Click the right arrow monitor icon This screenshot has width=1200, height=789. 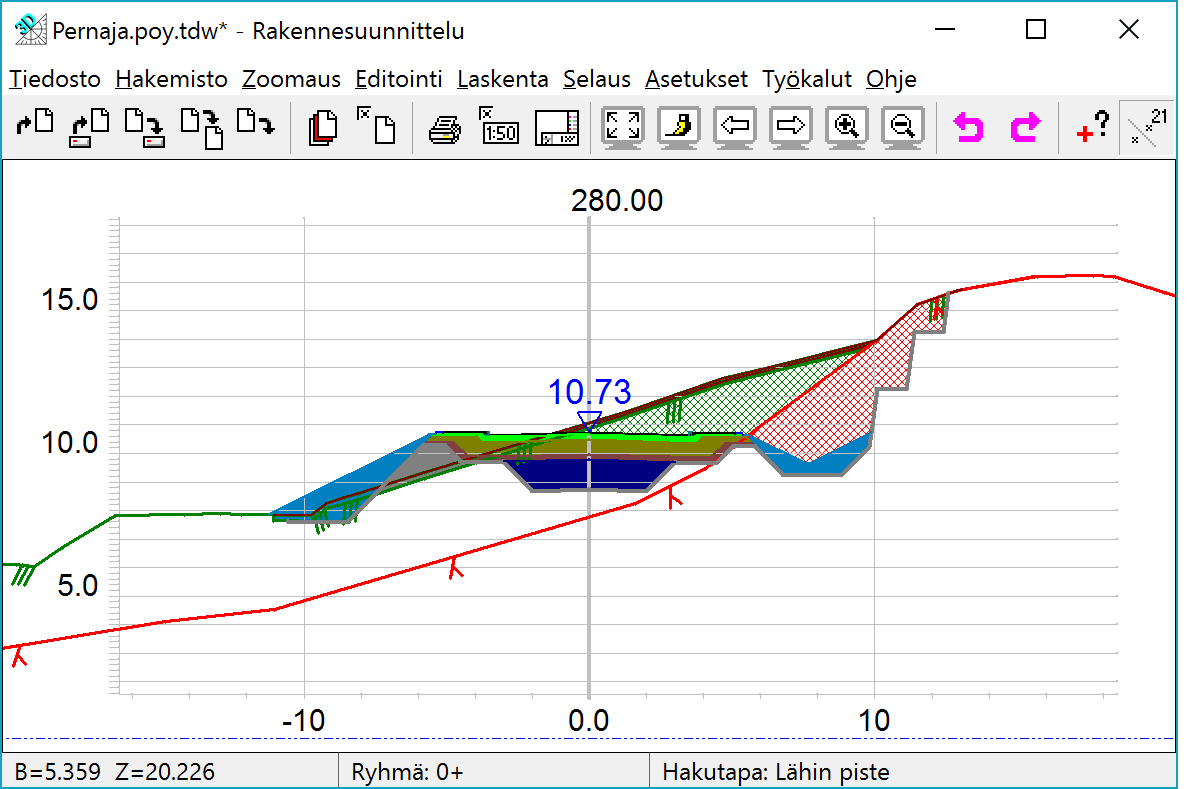(791, 127)
